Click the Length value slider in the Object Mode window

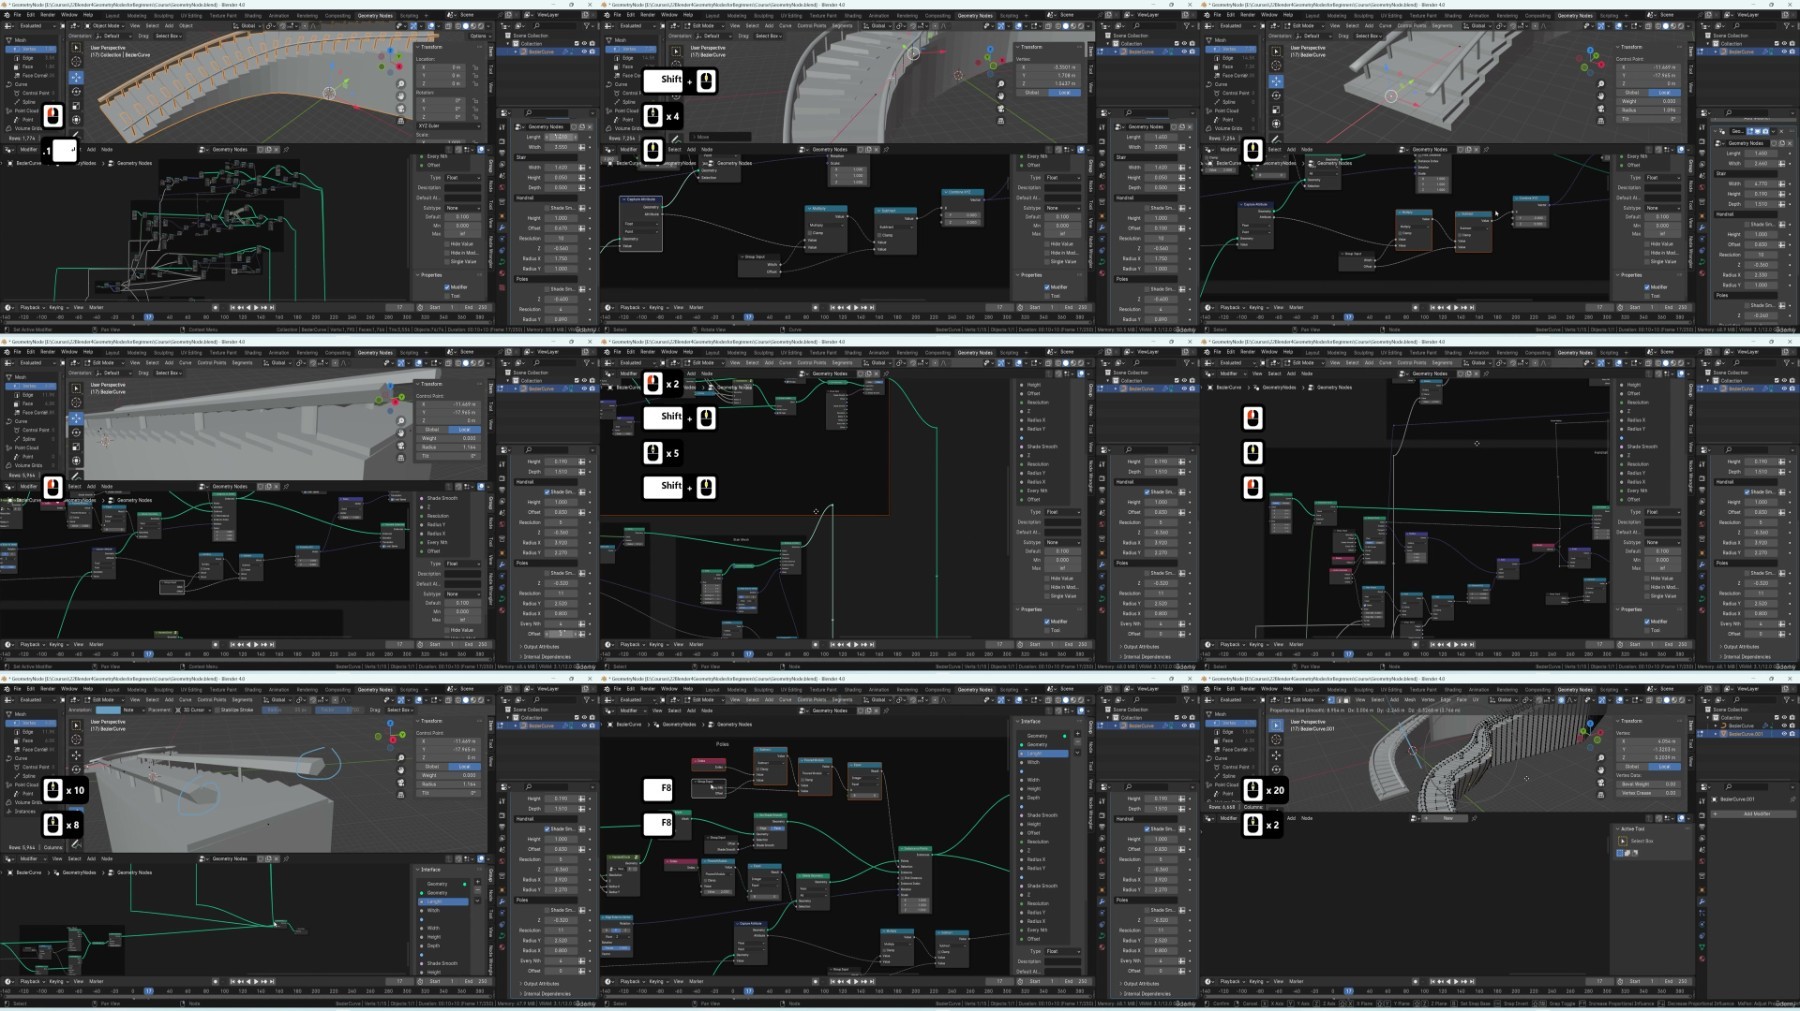(560, 137)
